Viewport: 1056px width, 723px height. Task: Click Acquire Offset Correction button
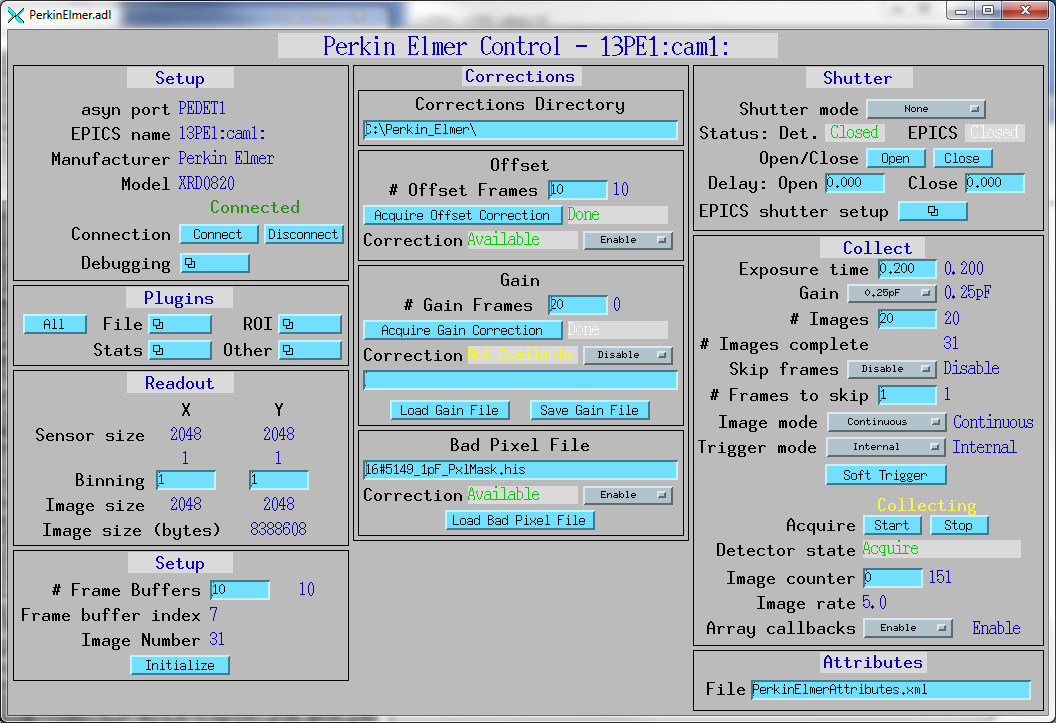click(463, 215)
